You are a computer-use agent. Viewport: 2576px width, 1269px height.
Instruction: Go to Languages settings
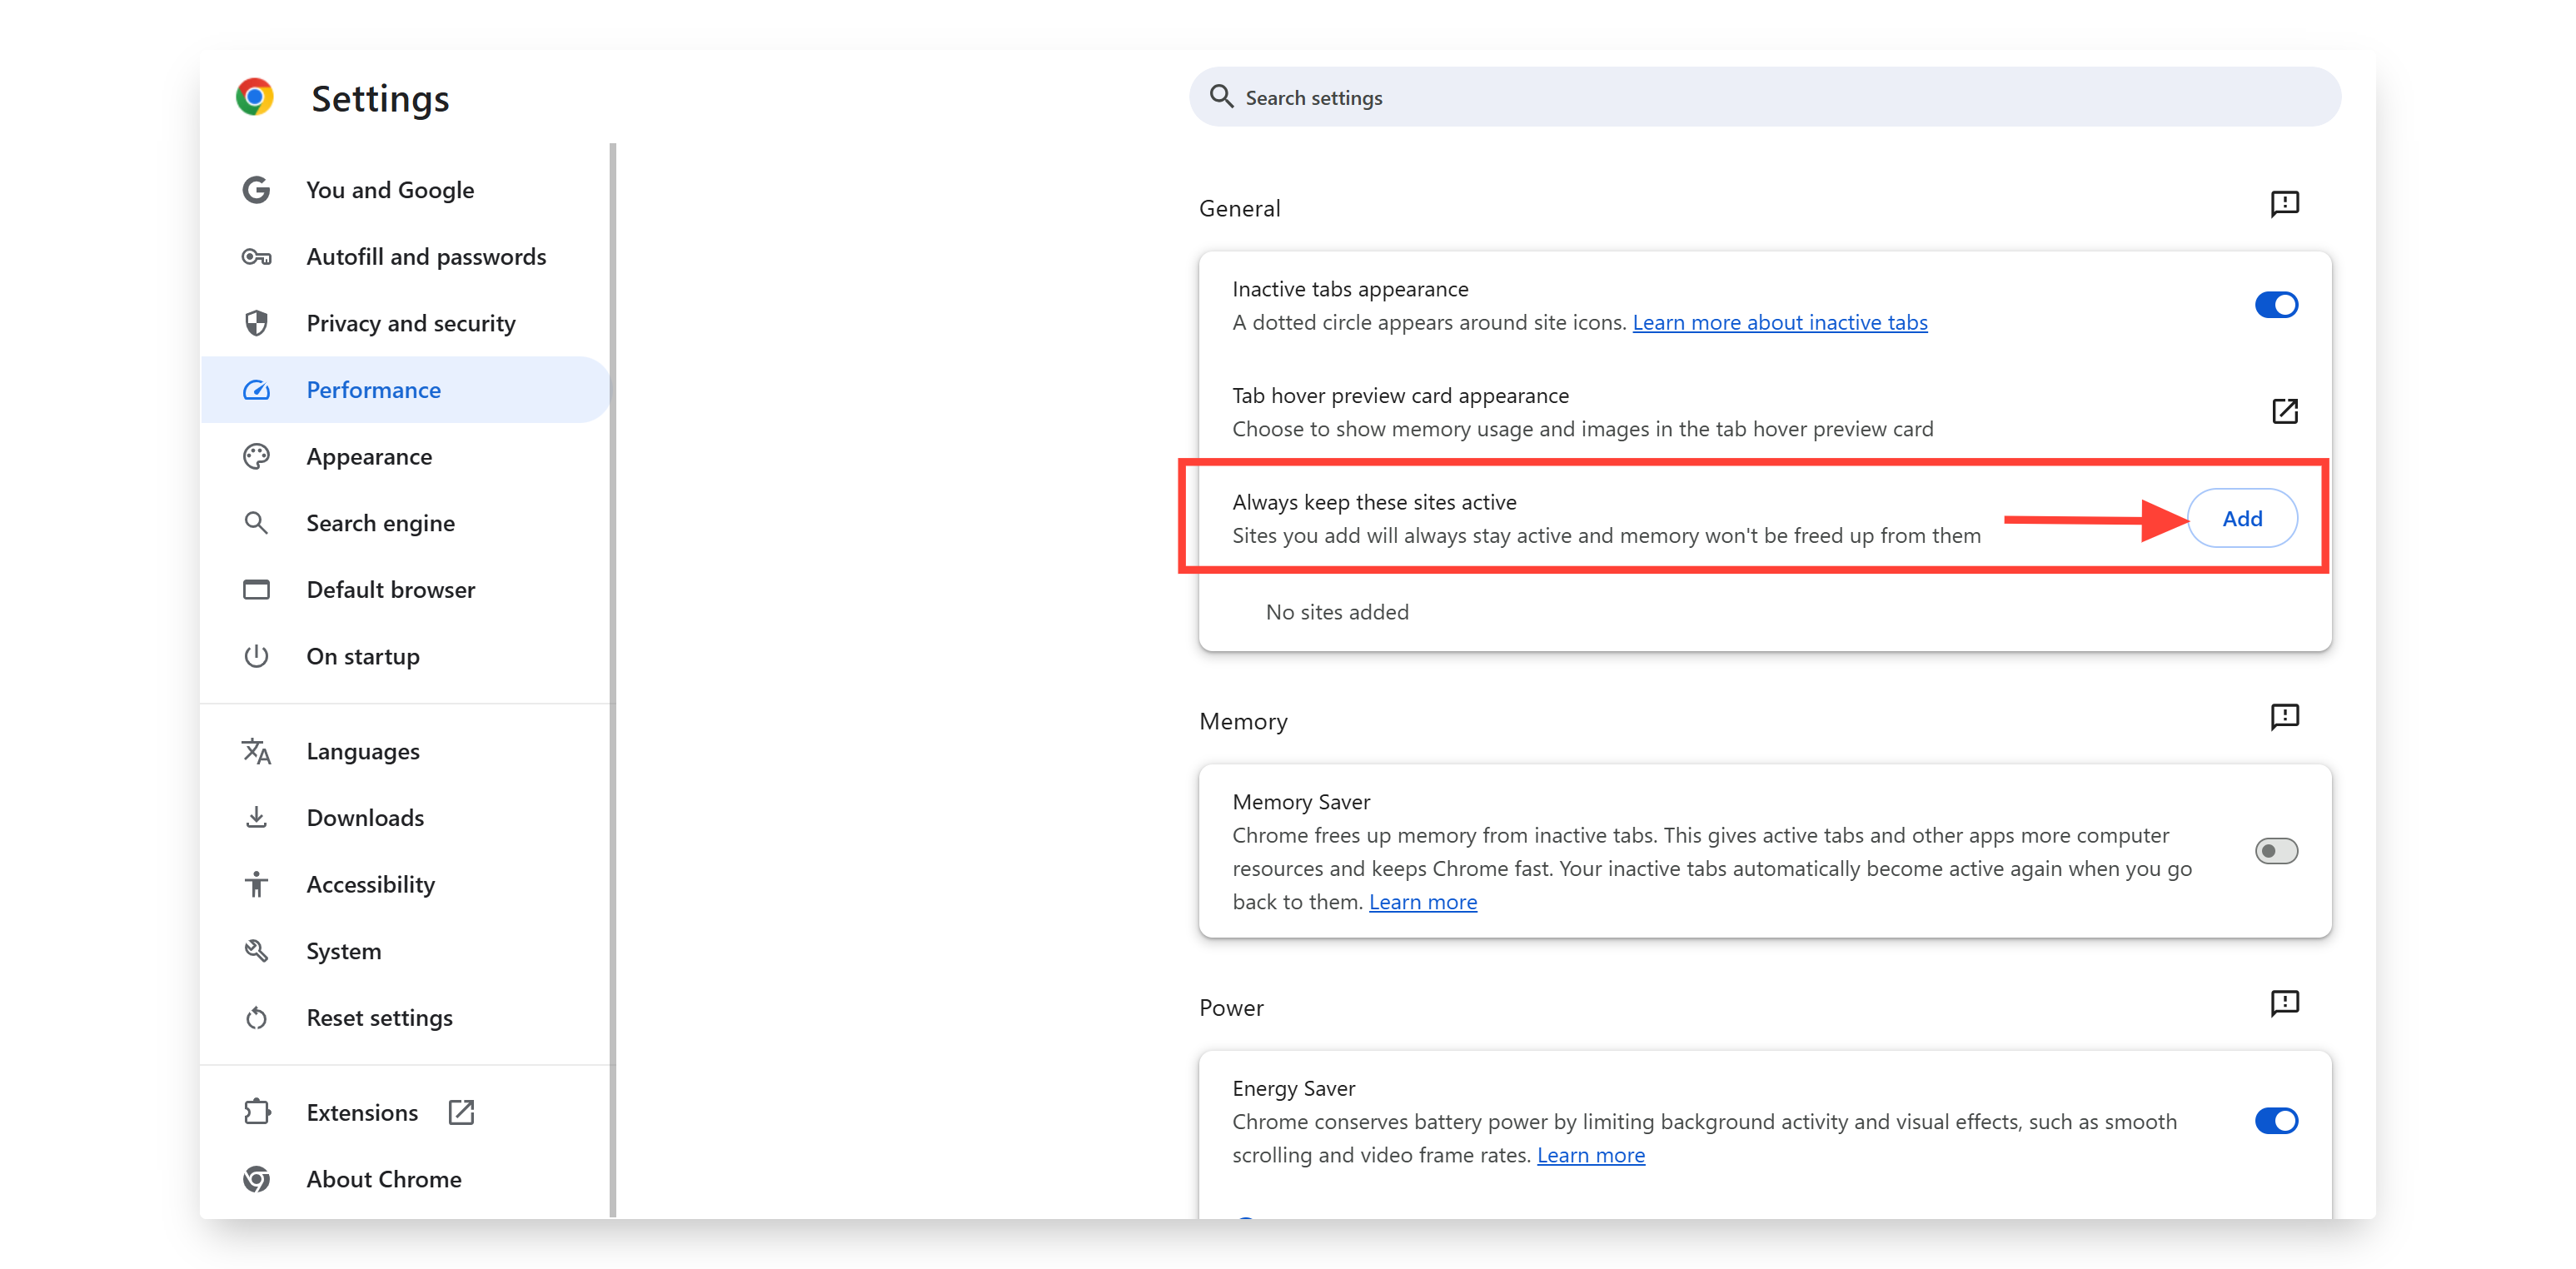(x=405, y=751)
